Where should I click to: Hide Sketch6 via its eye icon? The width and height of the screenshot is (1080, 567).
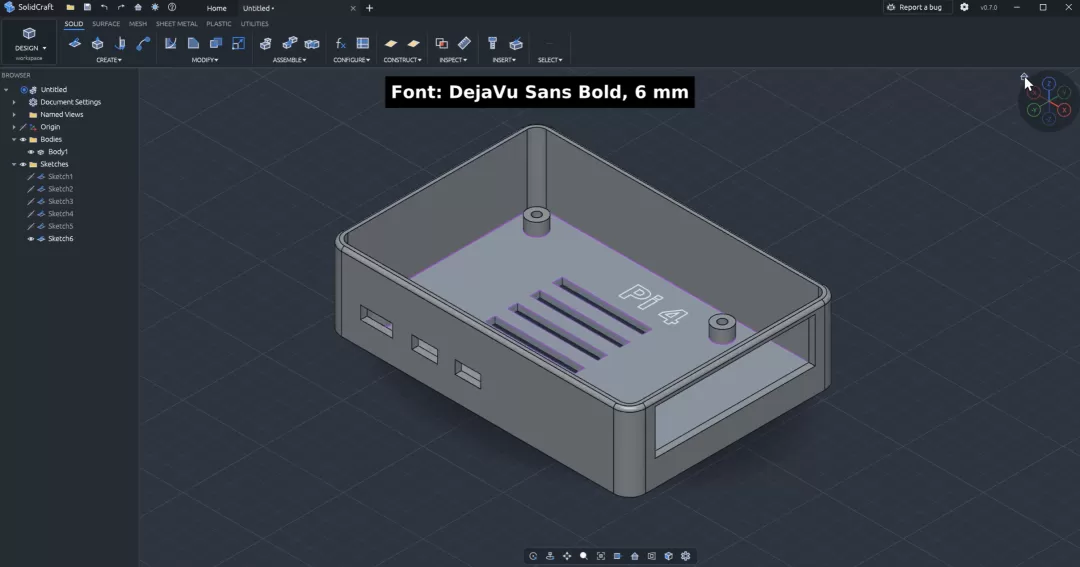pyautogui.click(x=30, y=238)
